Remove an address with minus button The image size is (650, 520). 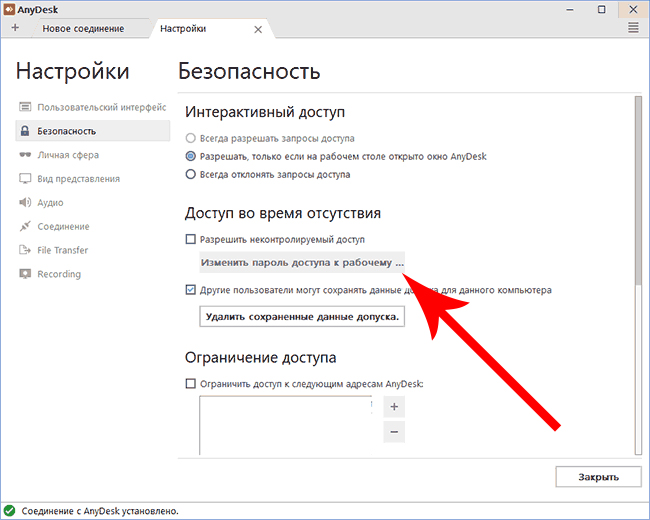394,432
